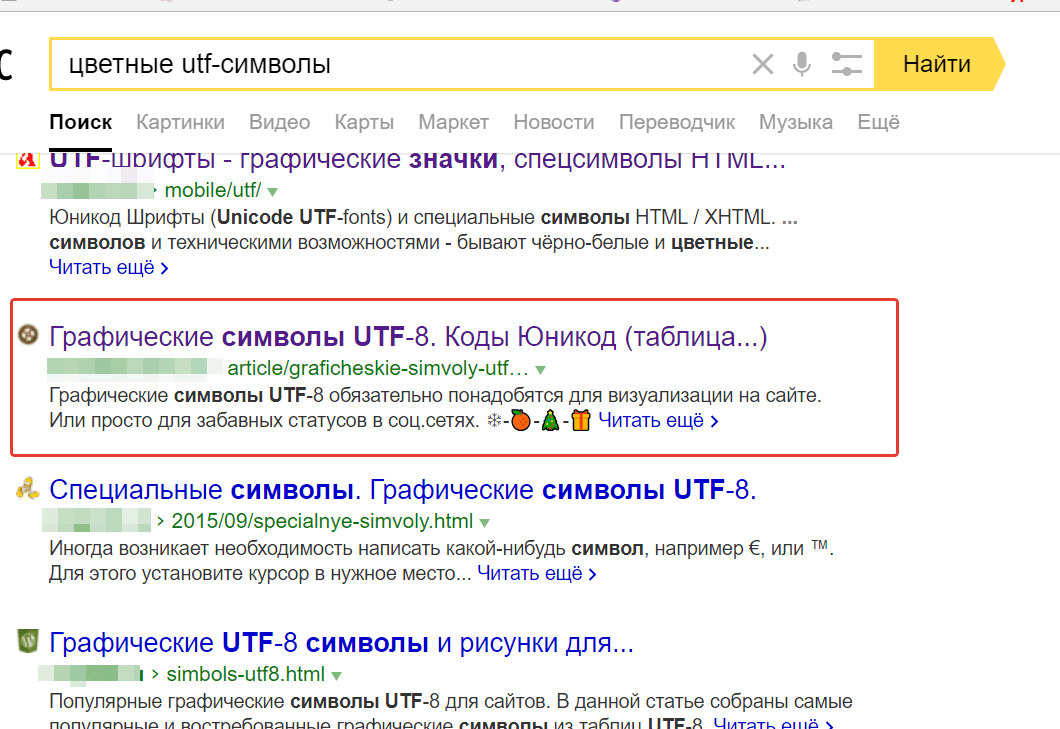
Task: Open Графические UTF-8 символы и рисунки result
Action: coord(341,642)
